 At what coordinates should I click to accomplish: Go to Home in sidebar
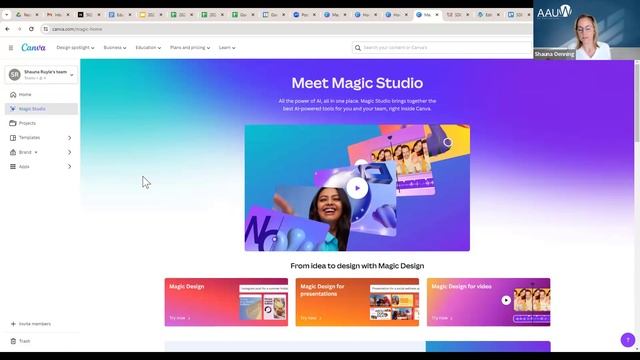[x=41, y=94]
